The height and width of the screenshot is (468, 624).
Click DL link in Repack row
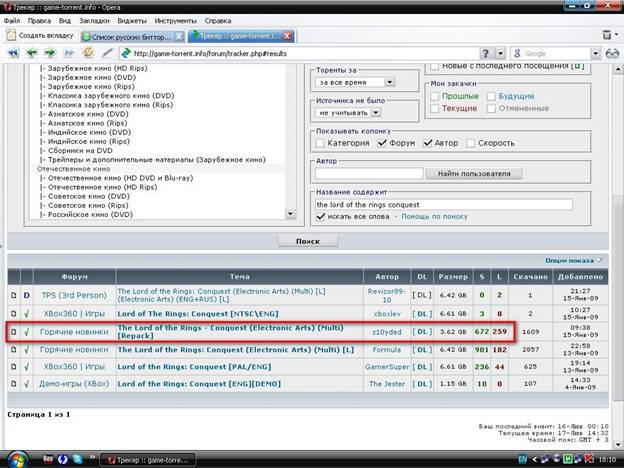coord(422,332)
